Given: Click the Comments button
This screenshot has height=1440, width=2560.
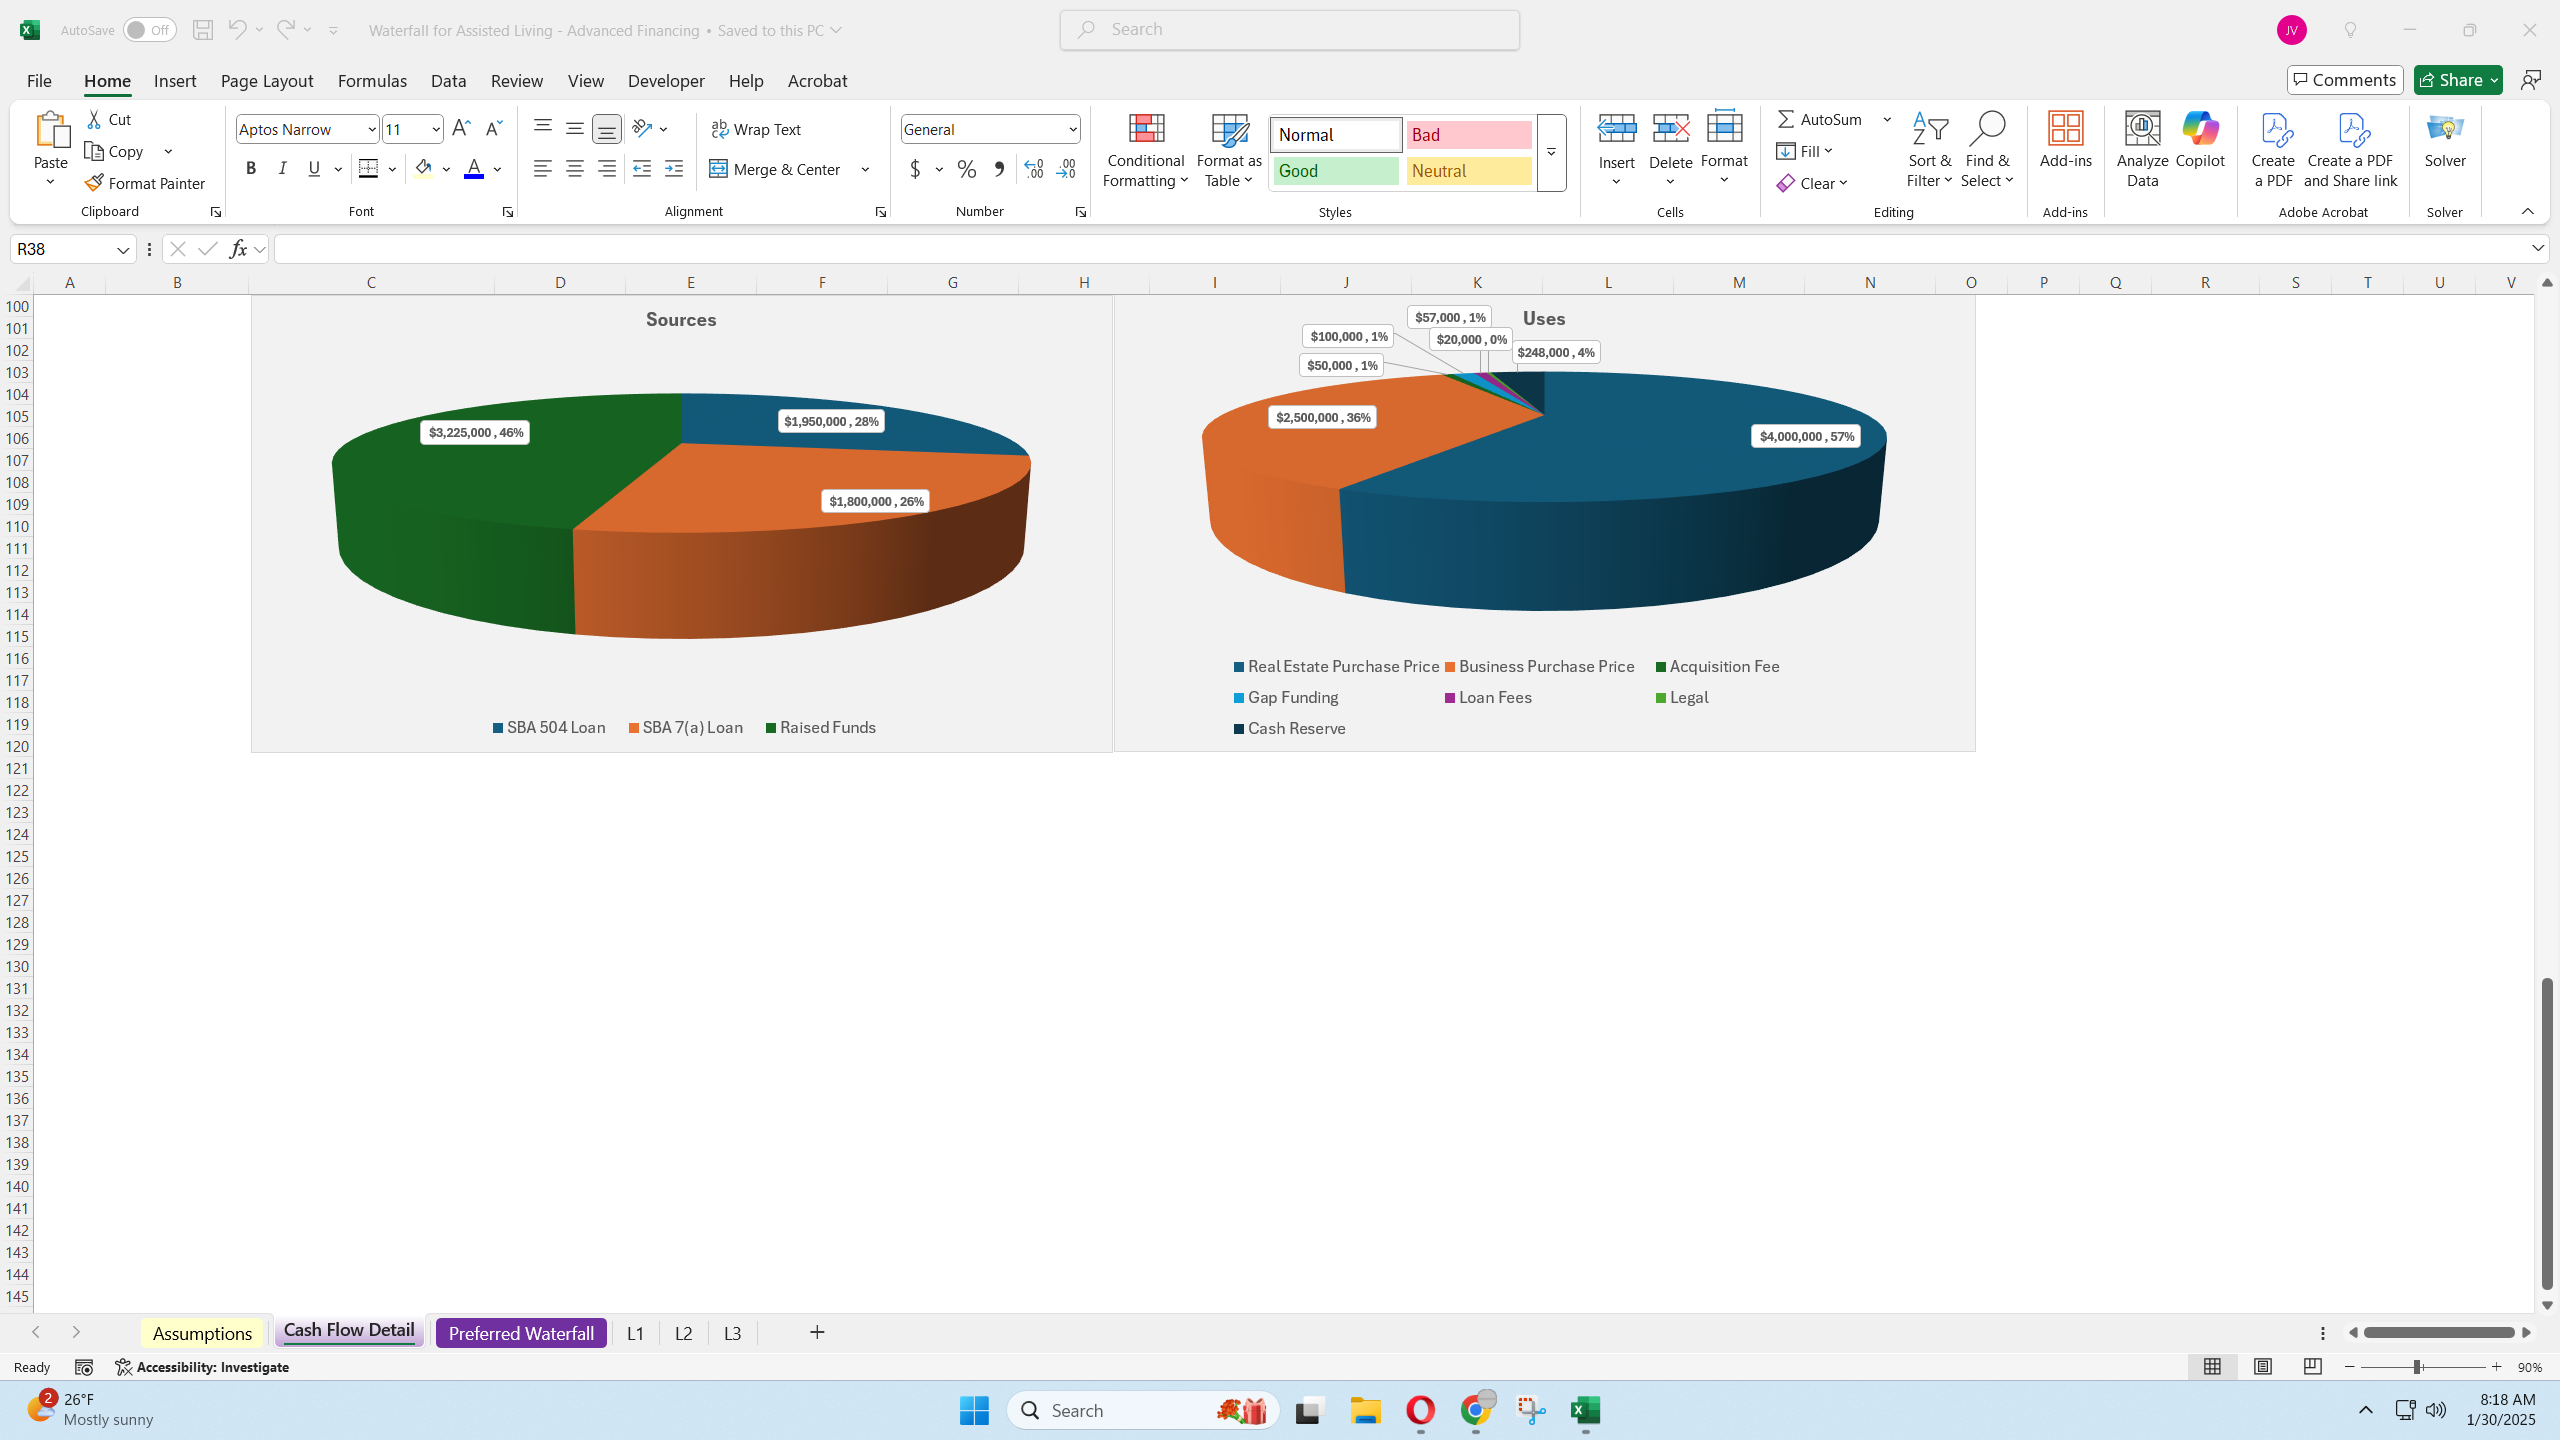Looking at the screenshot, I should 2344,80.
